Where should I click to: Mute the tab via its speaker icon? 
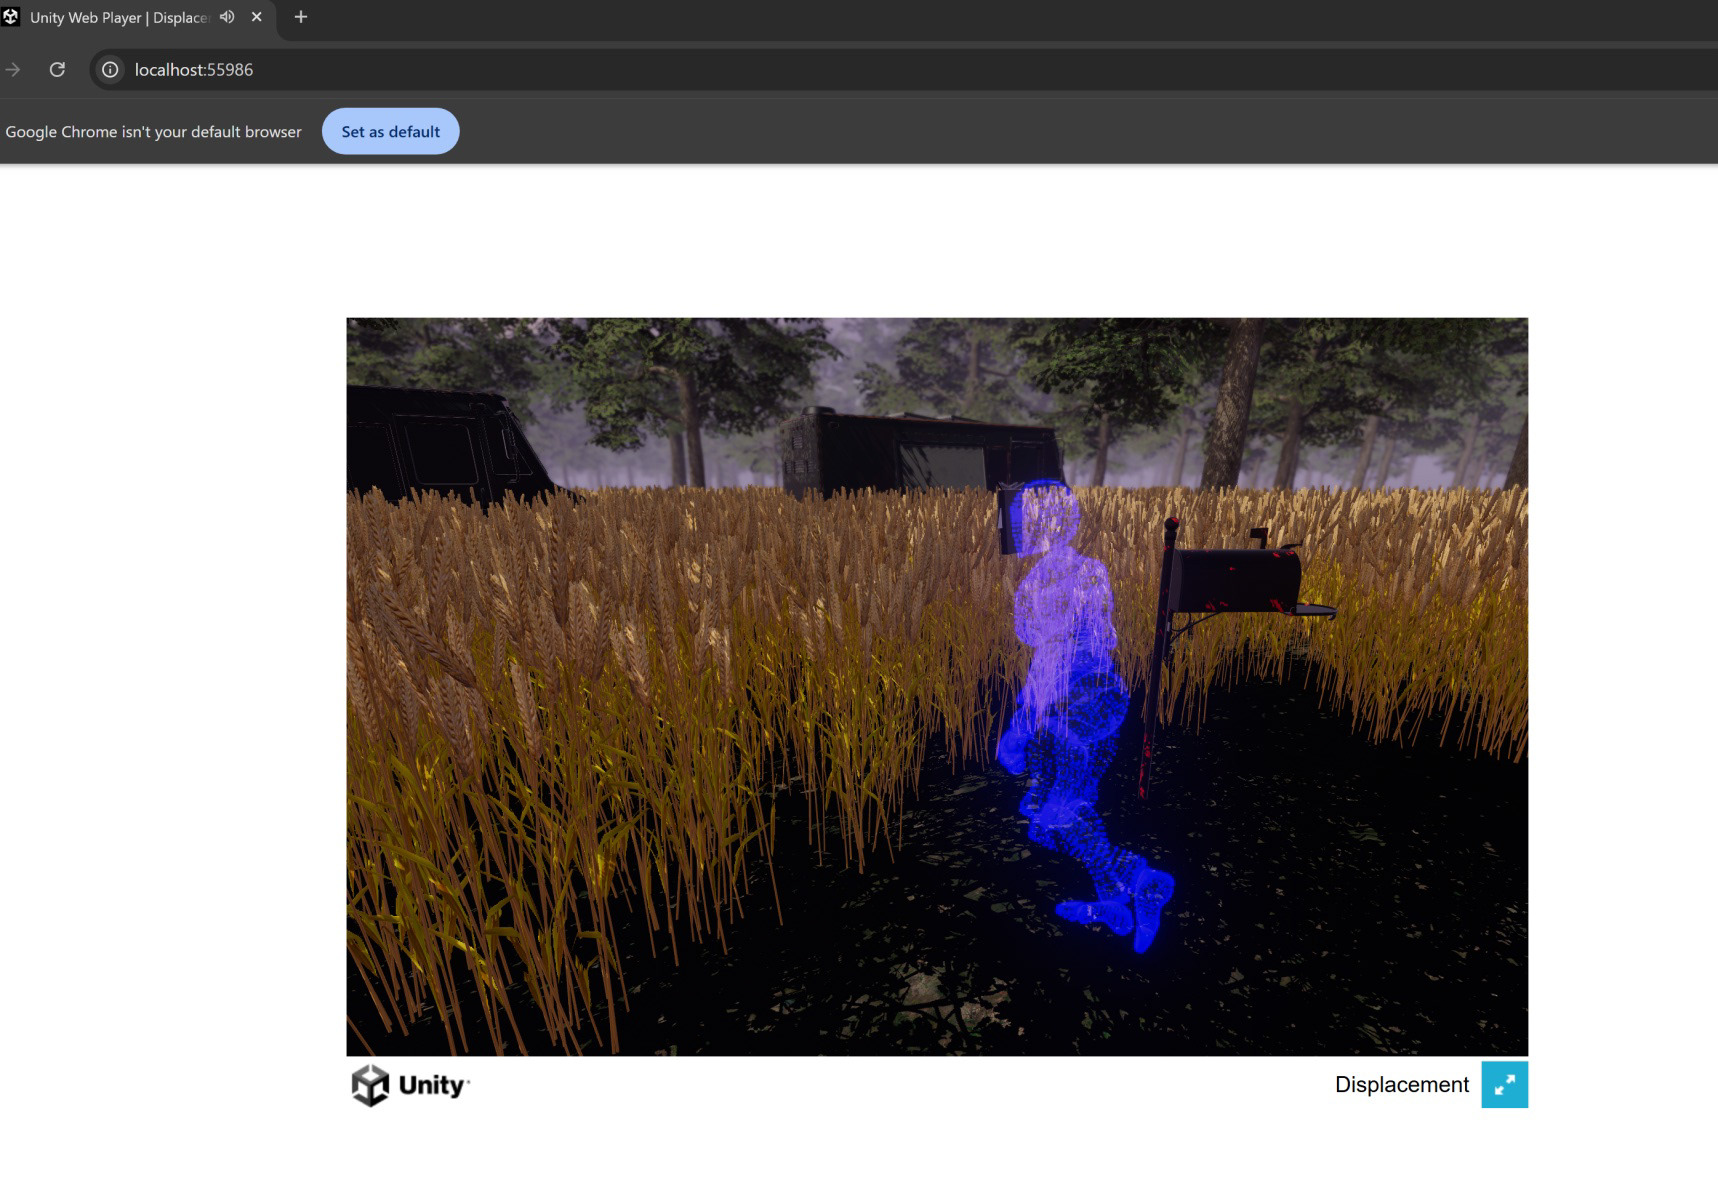(227, 17)
